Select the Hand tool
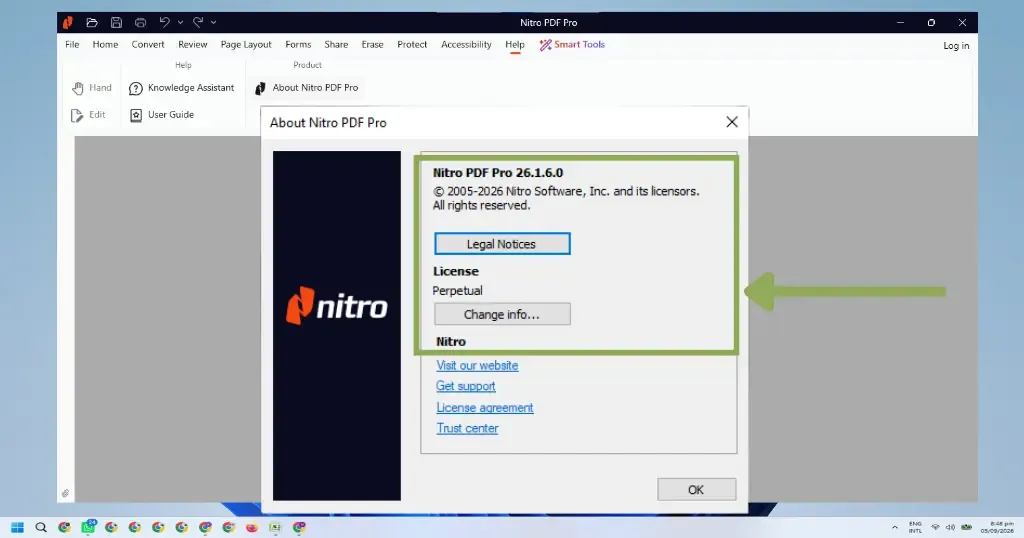Viewport: 1024px width, 538px height. click(x=91, y=87)
